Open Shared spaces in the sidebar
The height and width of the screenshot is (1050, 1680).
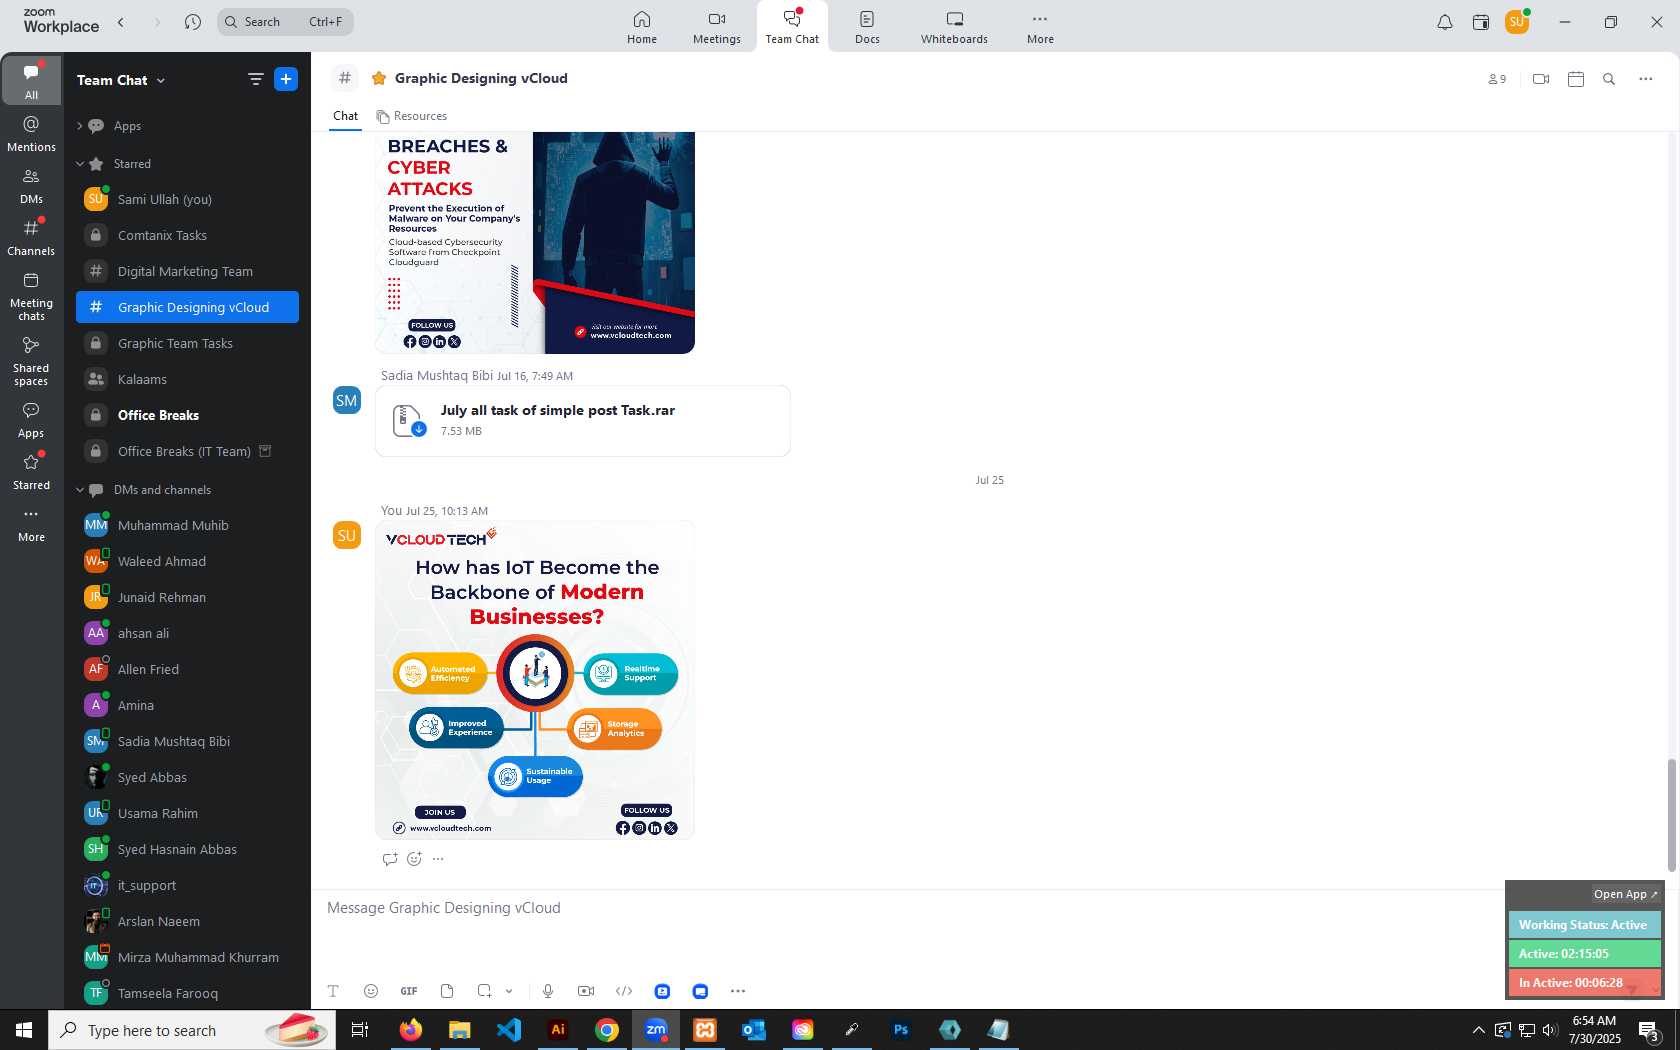pos(31,361)
